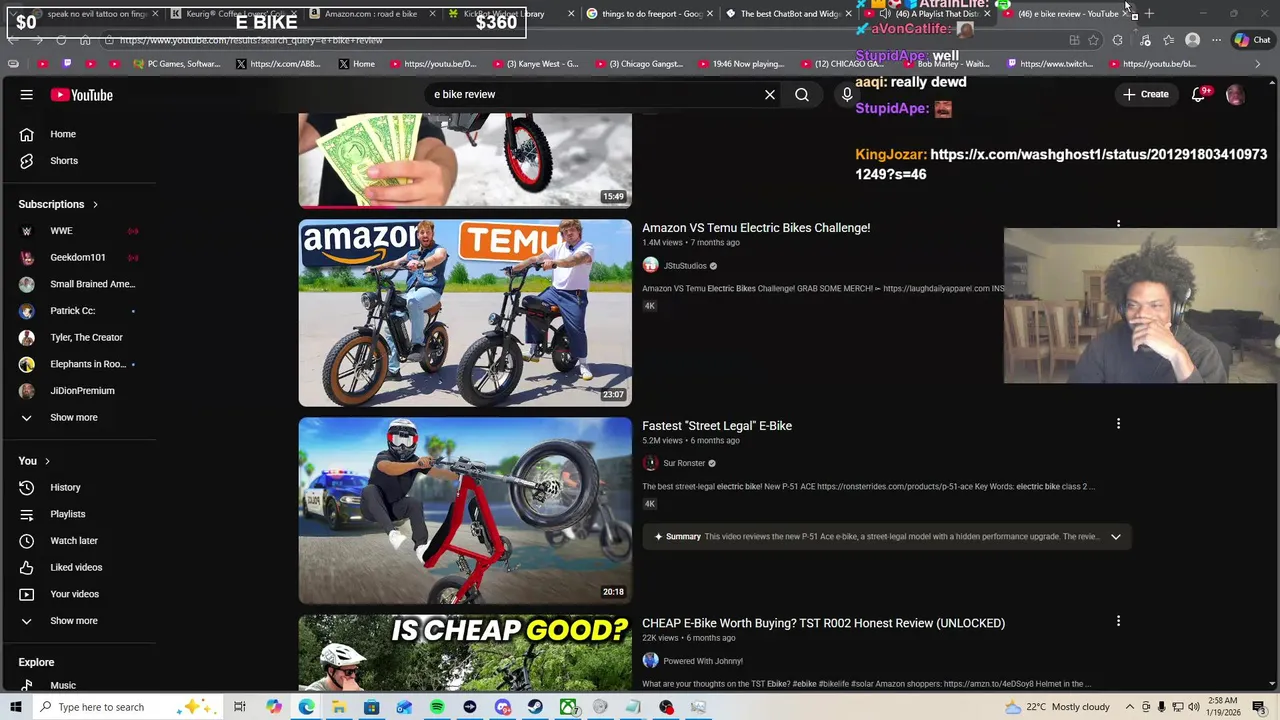Click the YouTube logo
This screenshot has height=720, width=1280.
click(82, 95)
